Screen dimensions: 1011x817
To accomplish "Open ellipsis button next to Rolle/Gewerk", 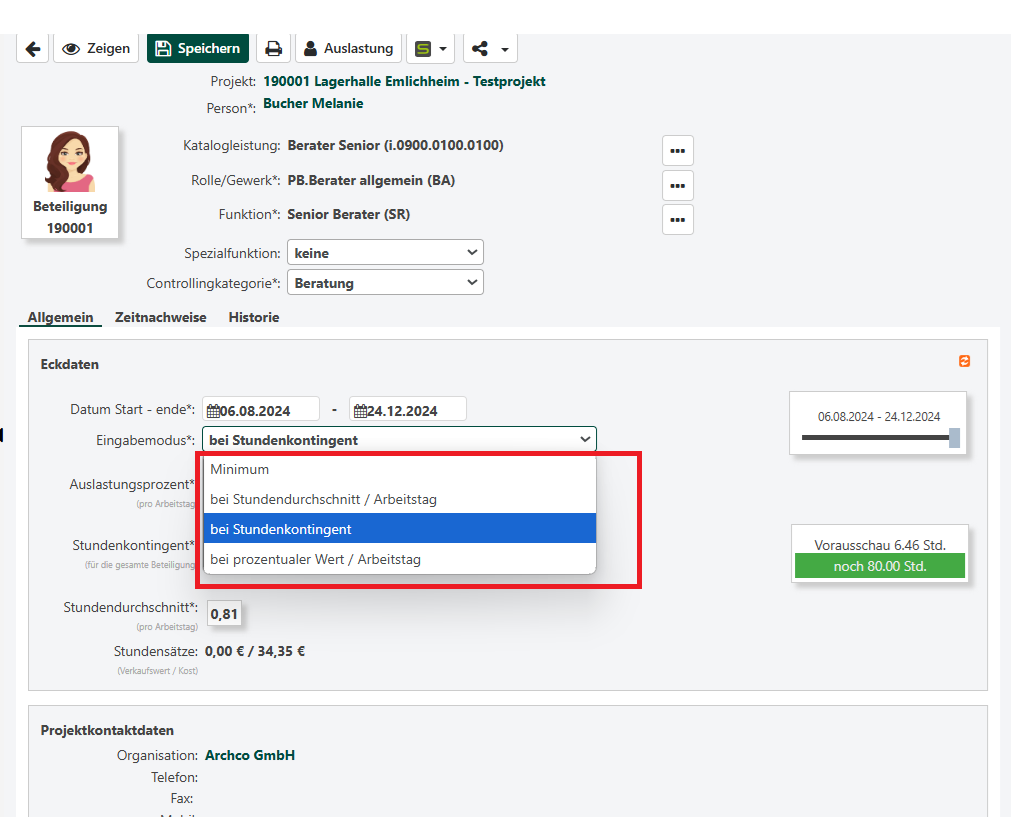I will (x=677, y=185).
